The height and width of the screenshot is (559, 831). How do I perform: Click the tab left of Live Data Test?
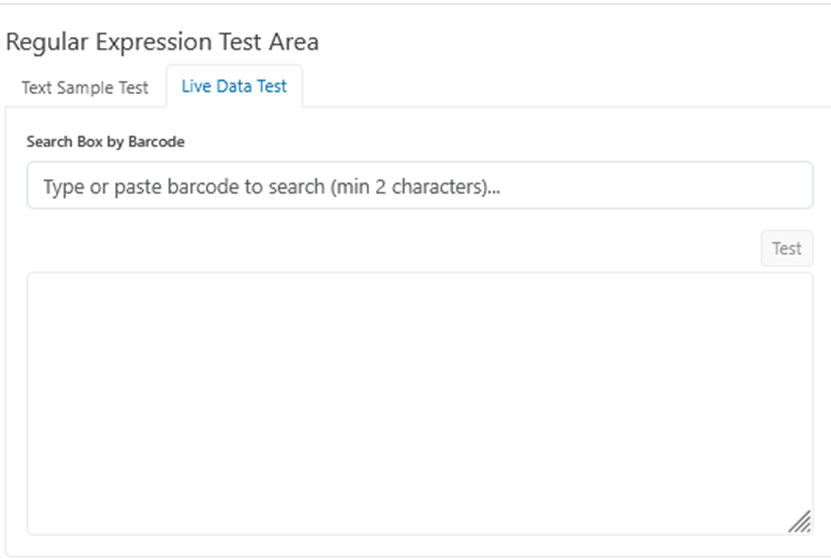click(85, 87)
